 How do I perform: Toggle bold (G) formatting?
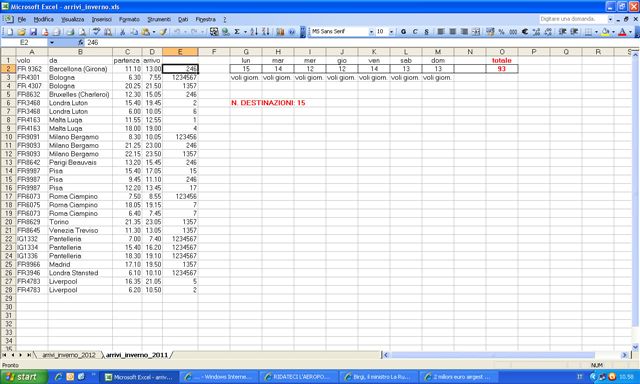tap(403, 32)
